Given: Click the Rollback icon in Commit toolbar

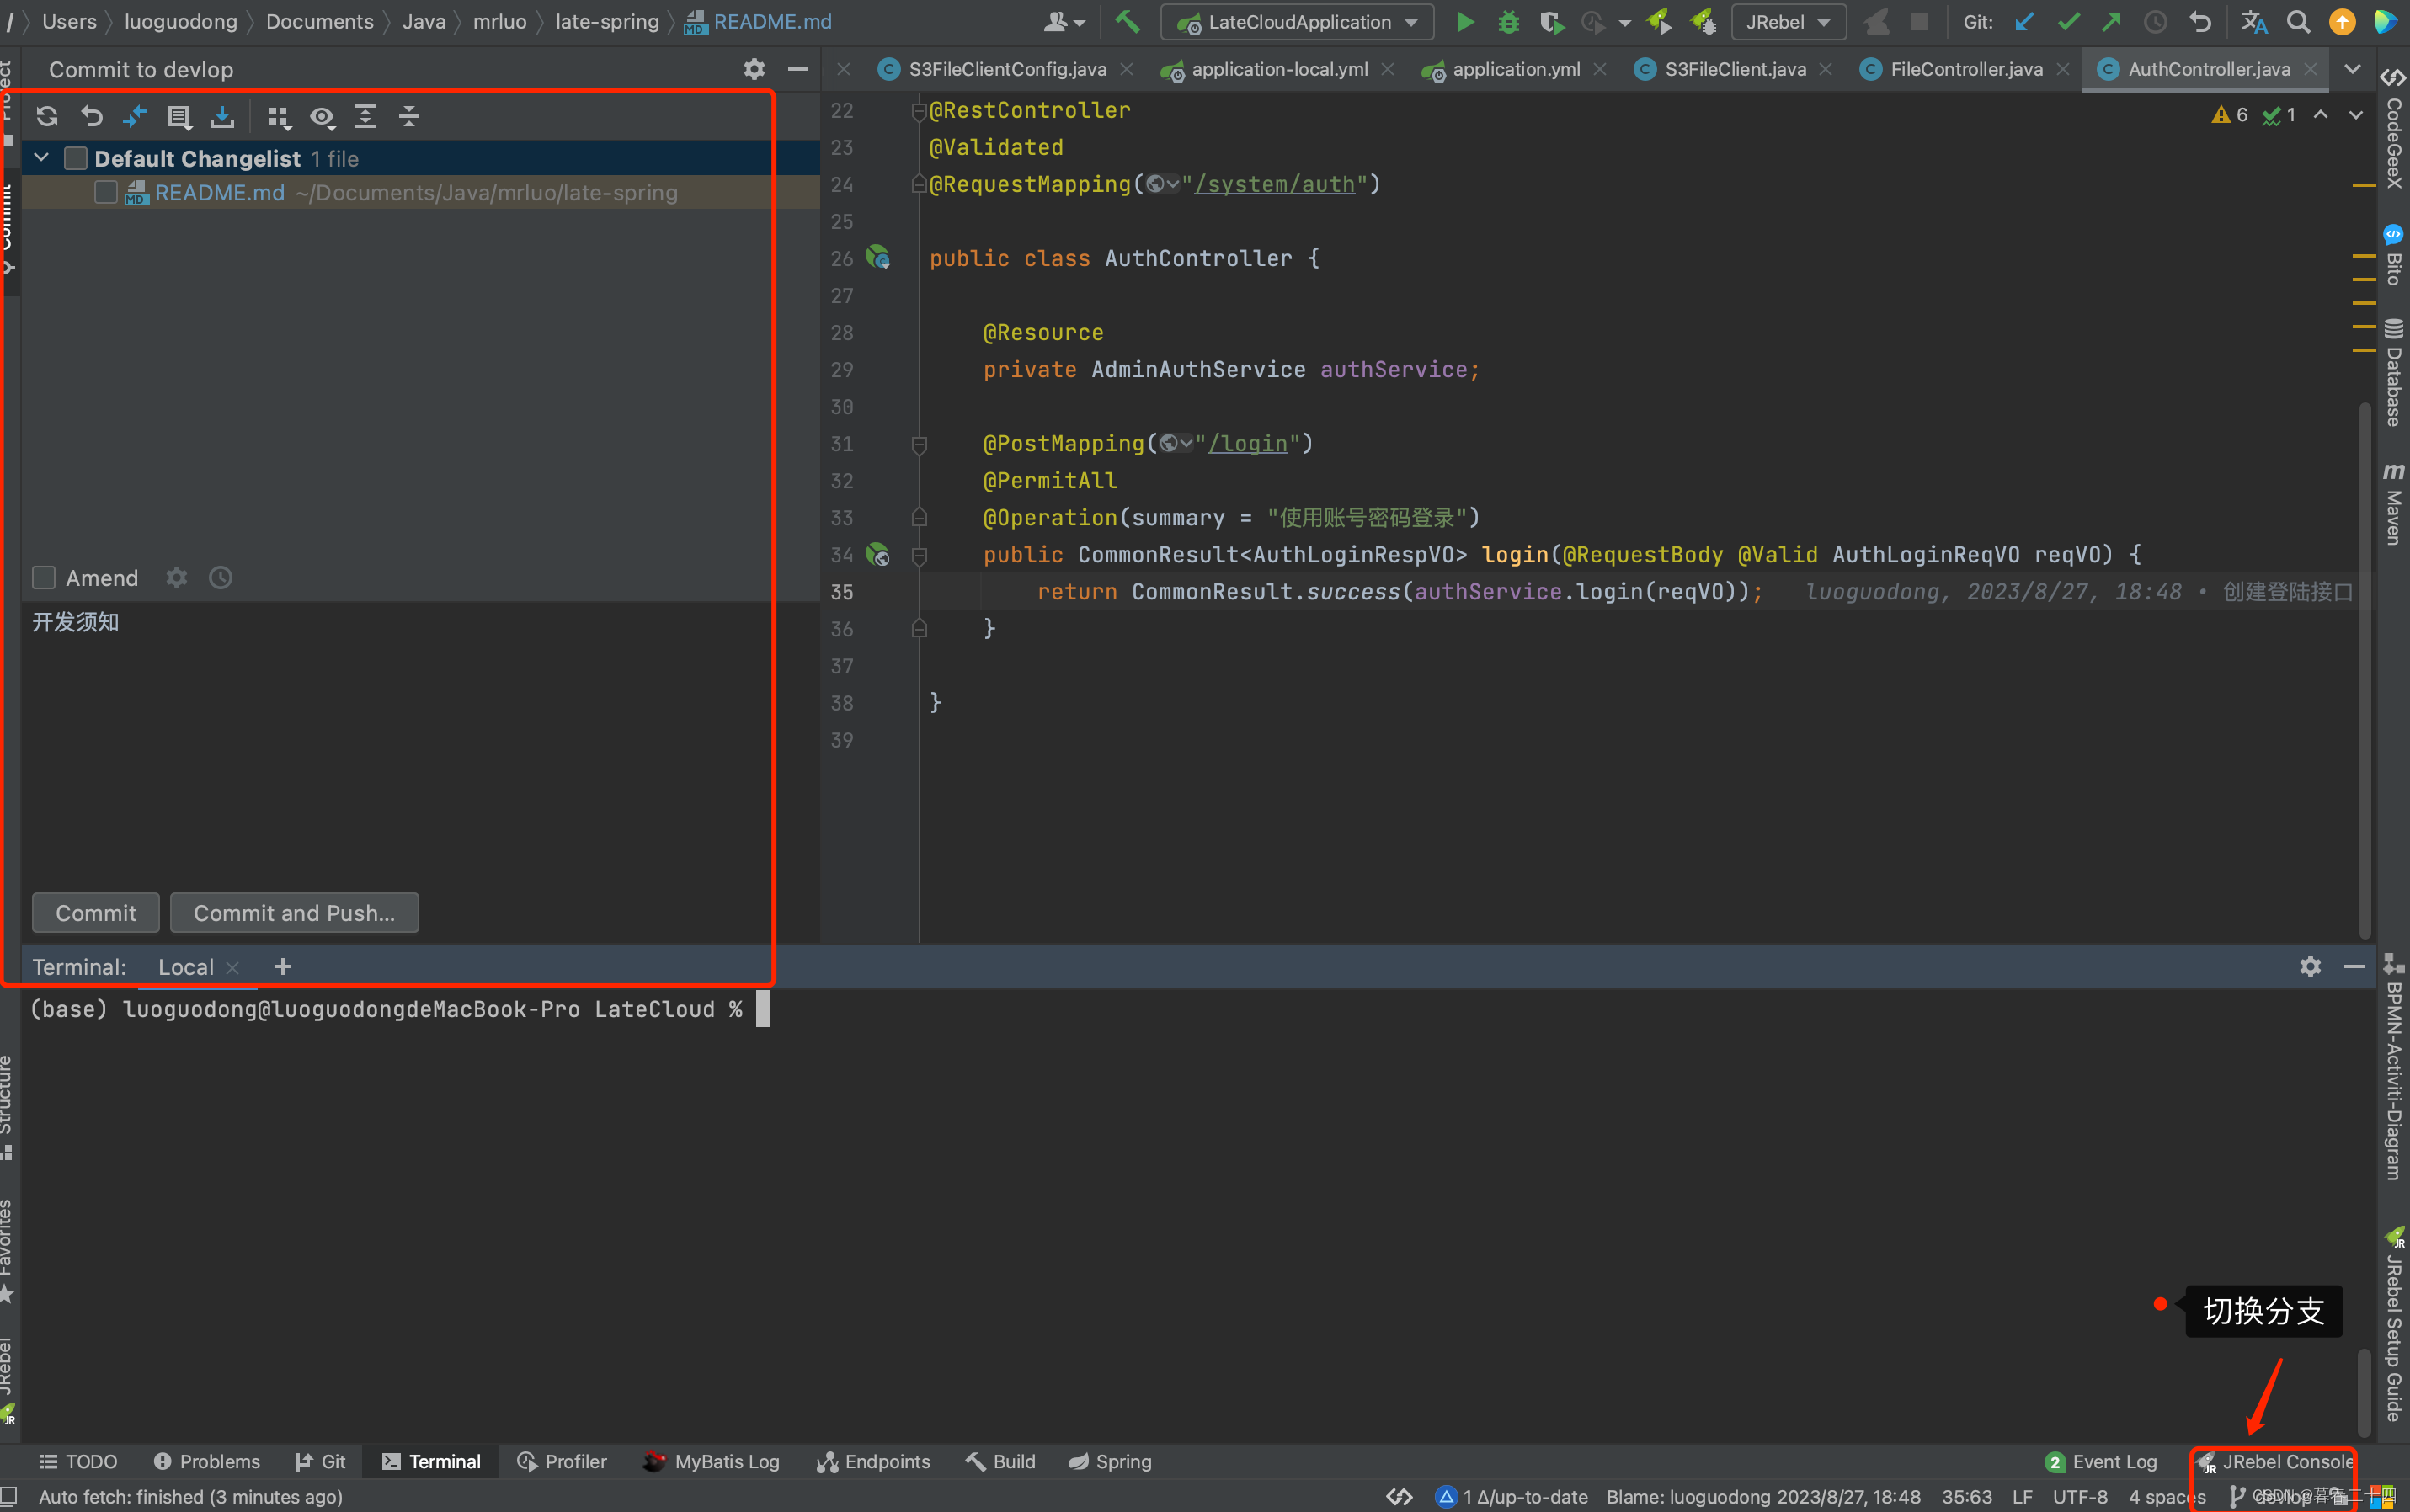Looking at the screenshot, I should click(91, 116).
